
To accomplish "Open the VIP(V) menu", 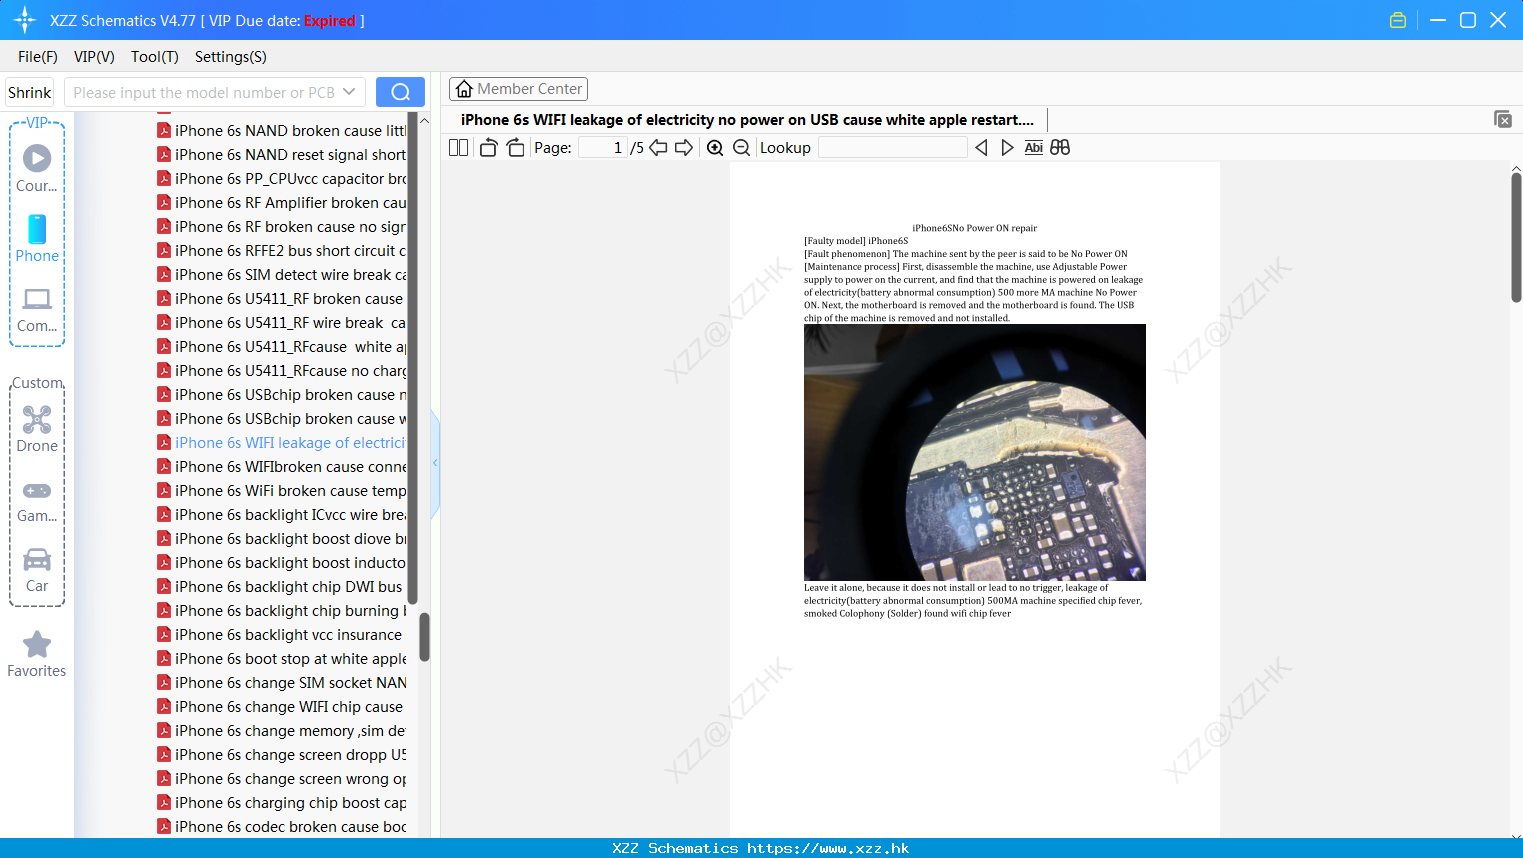I will (x=94, y=57).
